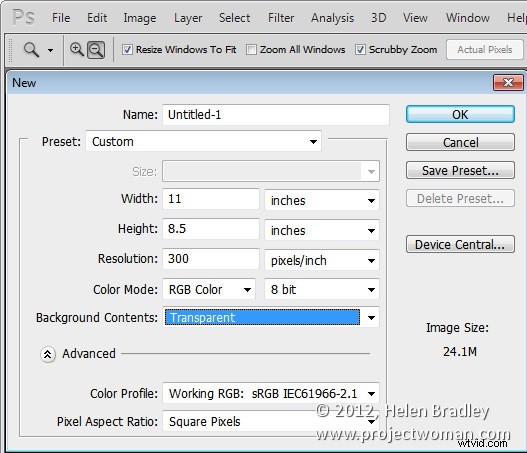The image size is (527, 453).
Task: Click the Name field Untitled-1
Action: (276, 115)
